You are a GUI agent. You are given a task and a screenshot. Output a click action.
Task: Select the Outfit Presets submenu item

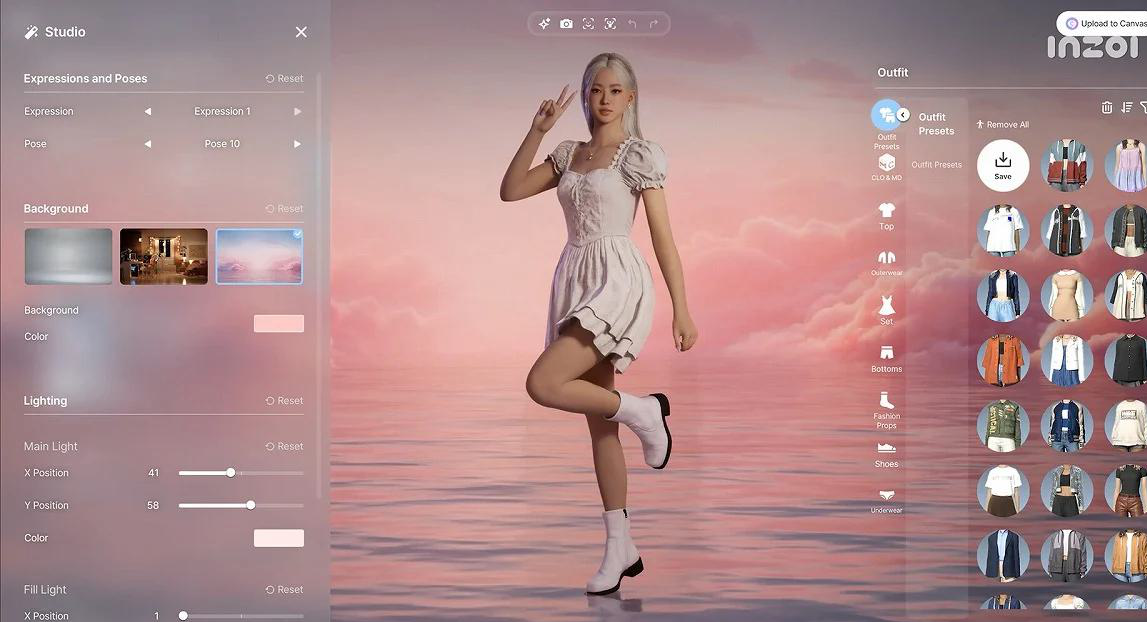[936, 165]
